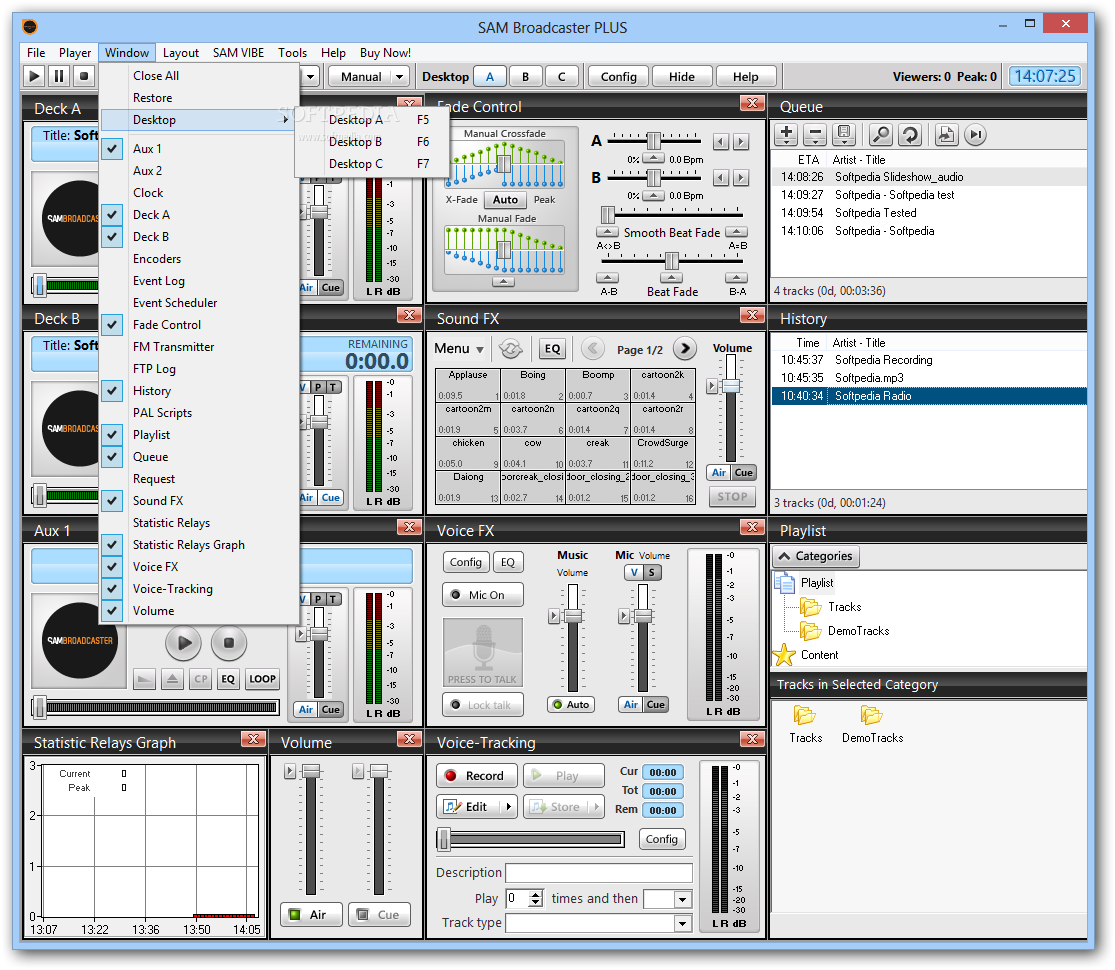Click the Aux 1 round stop button
The width and height of the screenshot is (1115, 970).
(228, 643)
